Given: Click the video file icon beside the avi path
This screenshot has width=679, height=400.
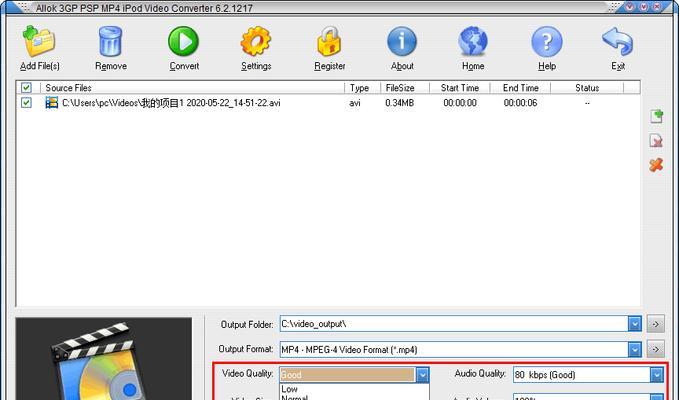Looking at the screenshot, I should pyautogui.click(x=52, y=103).
